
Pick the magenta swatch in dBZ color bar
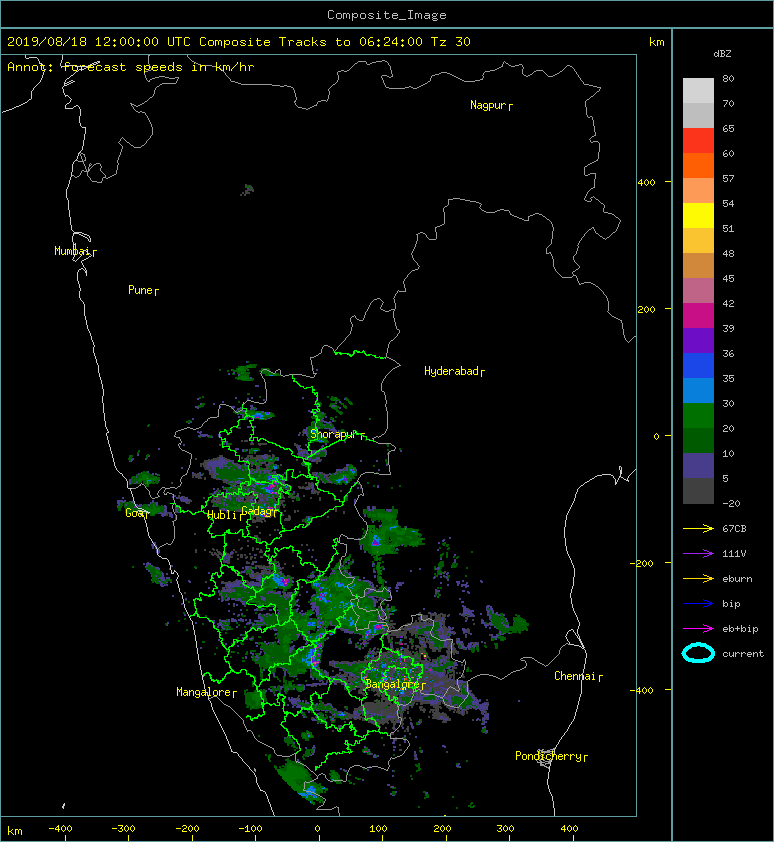698,316
